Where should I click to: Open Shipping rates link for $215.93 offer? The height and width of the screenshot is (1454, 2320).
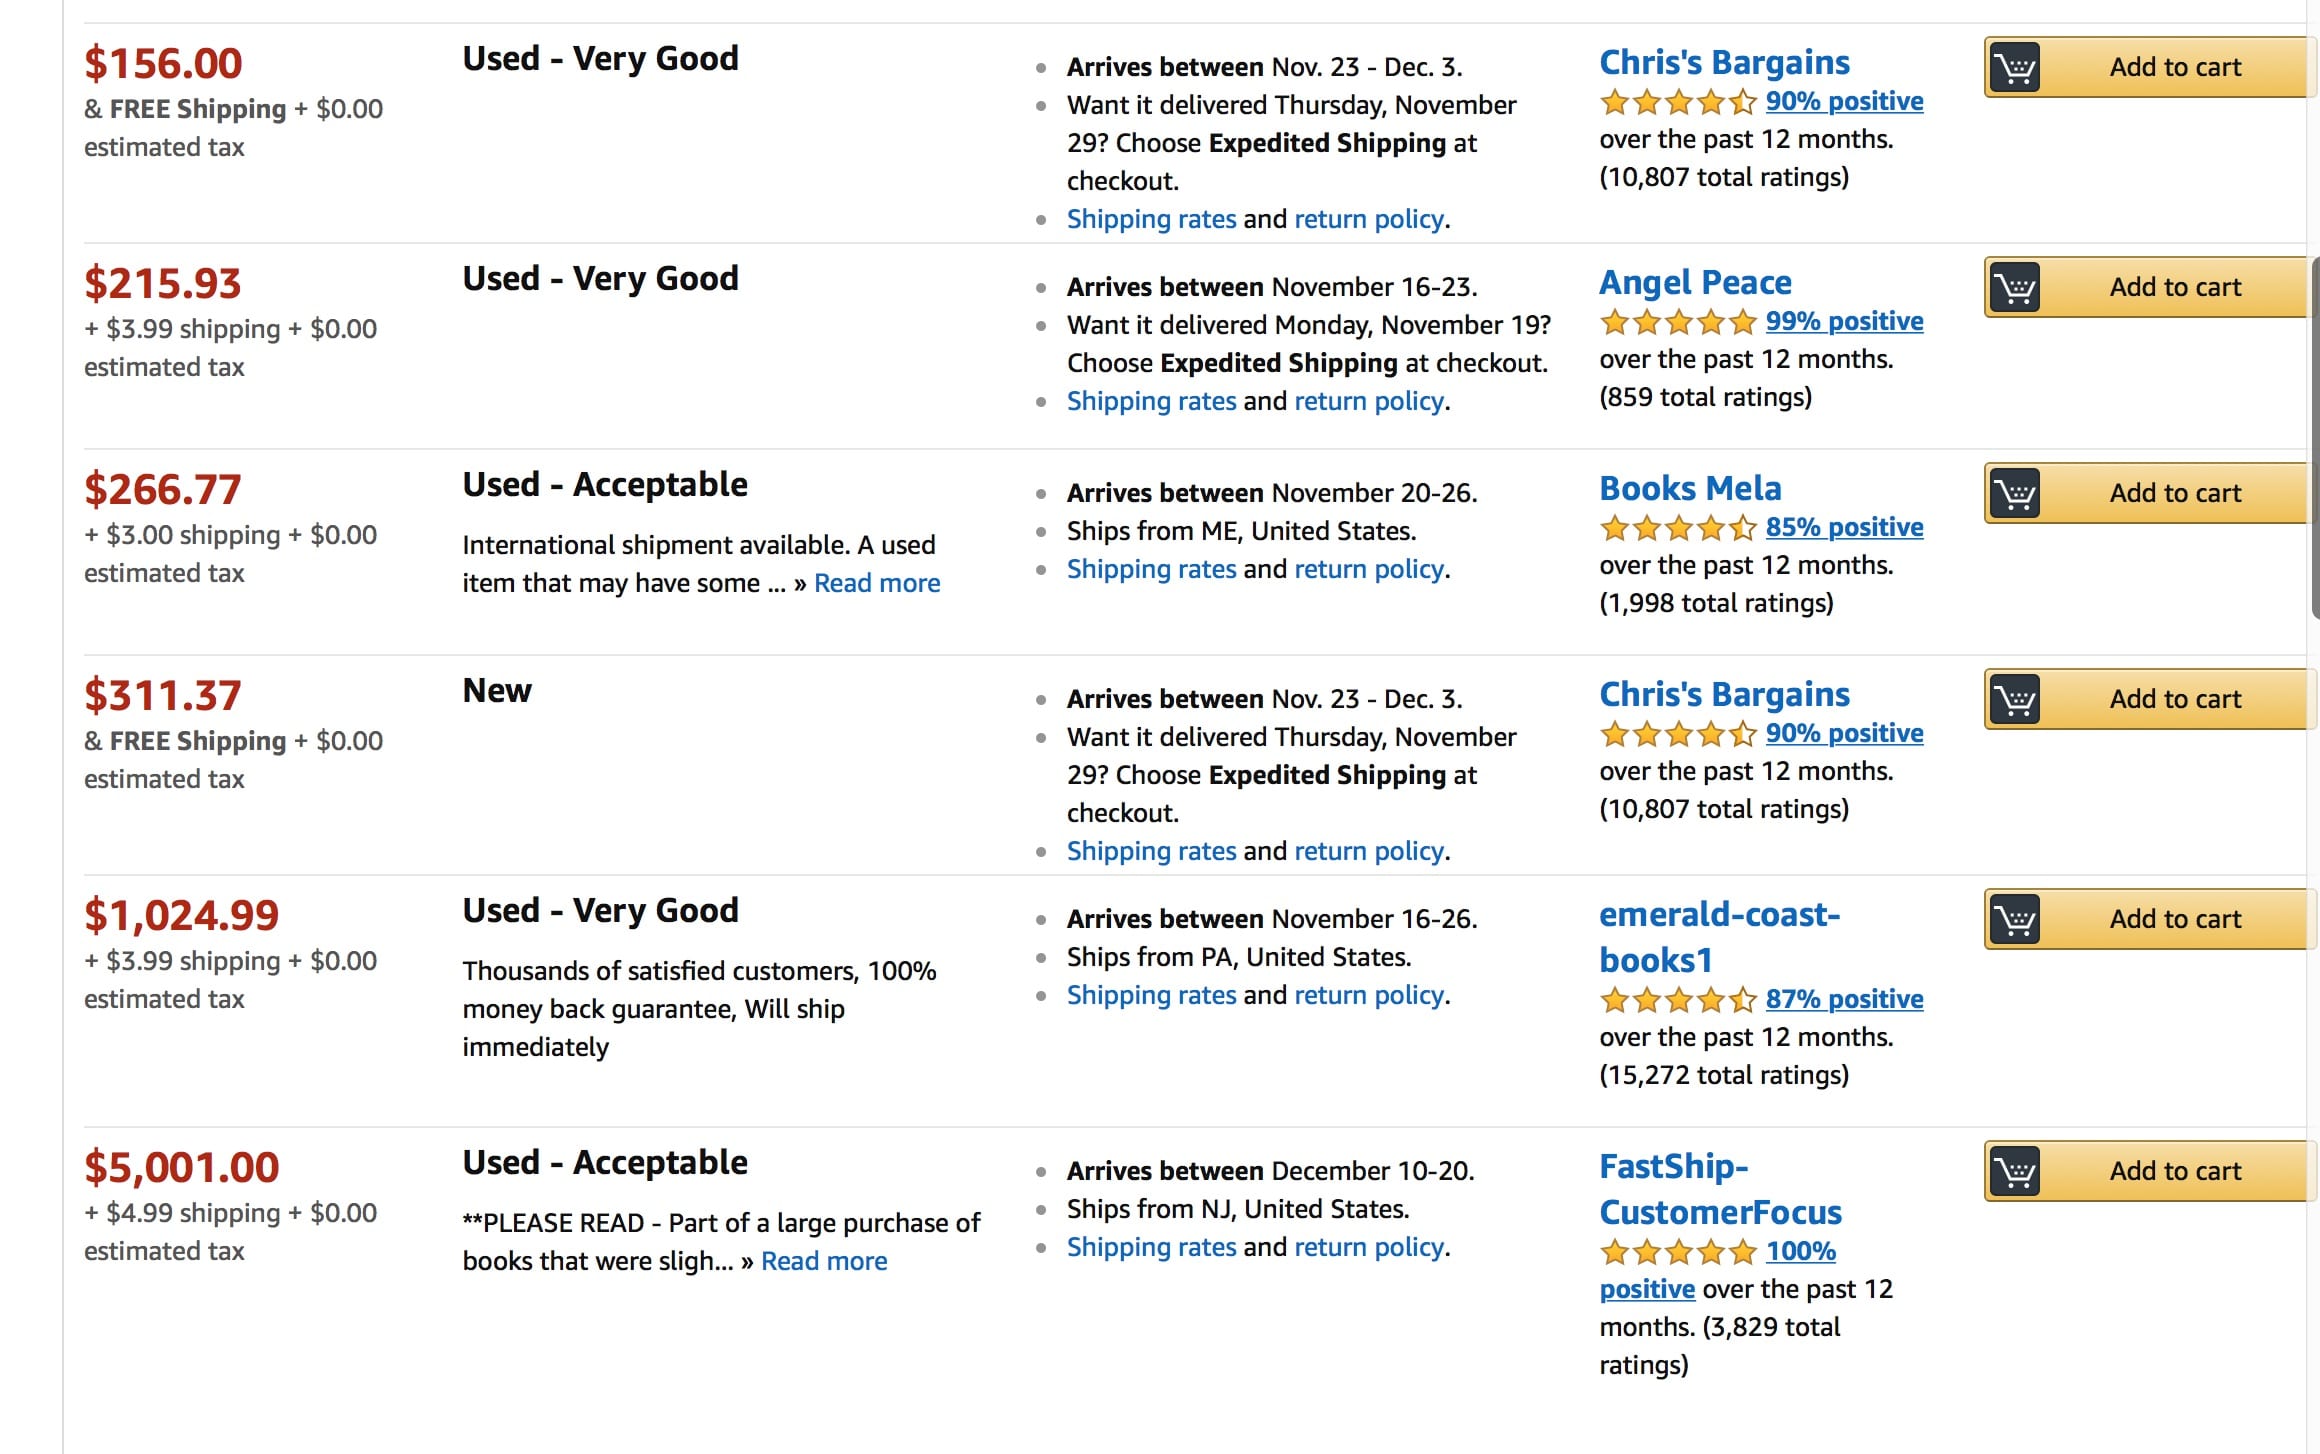[x=1151, y=401]
